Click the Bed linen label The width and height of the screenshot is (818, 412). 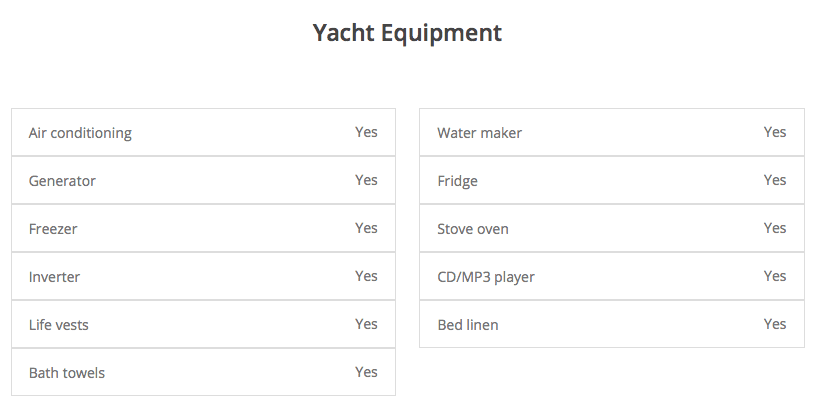coord(468,325)
